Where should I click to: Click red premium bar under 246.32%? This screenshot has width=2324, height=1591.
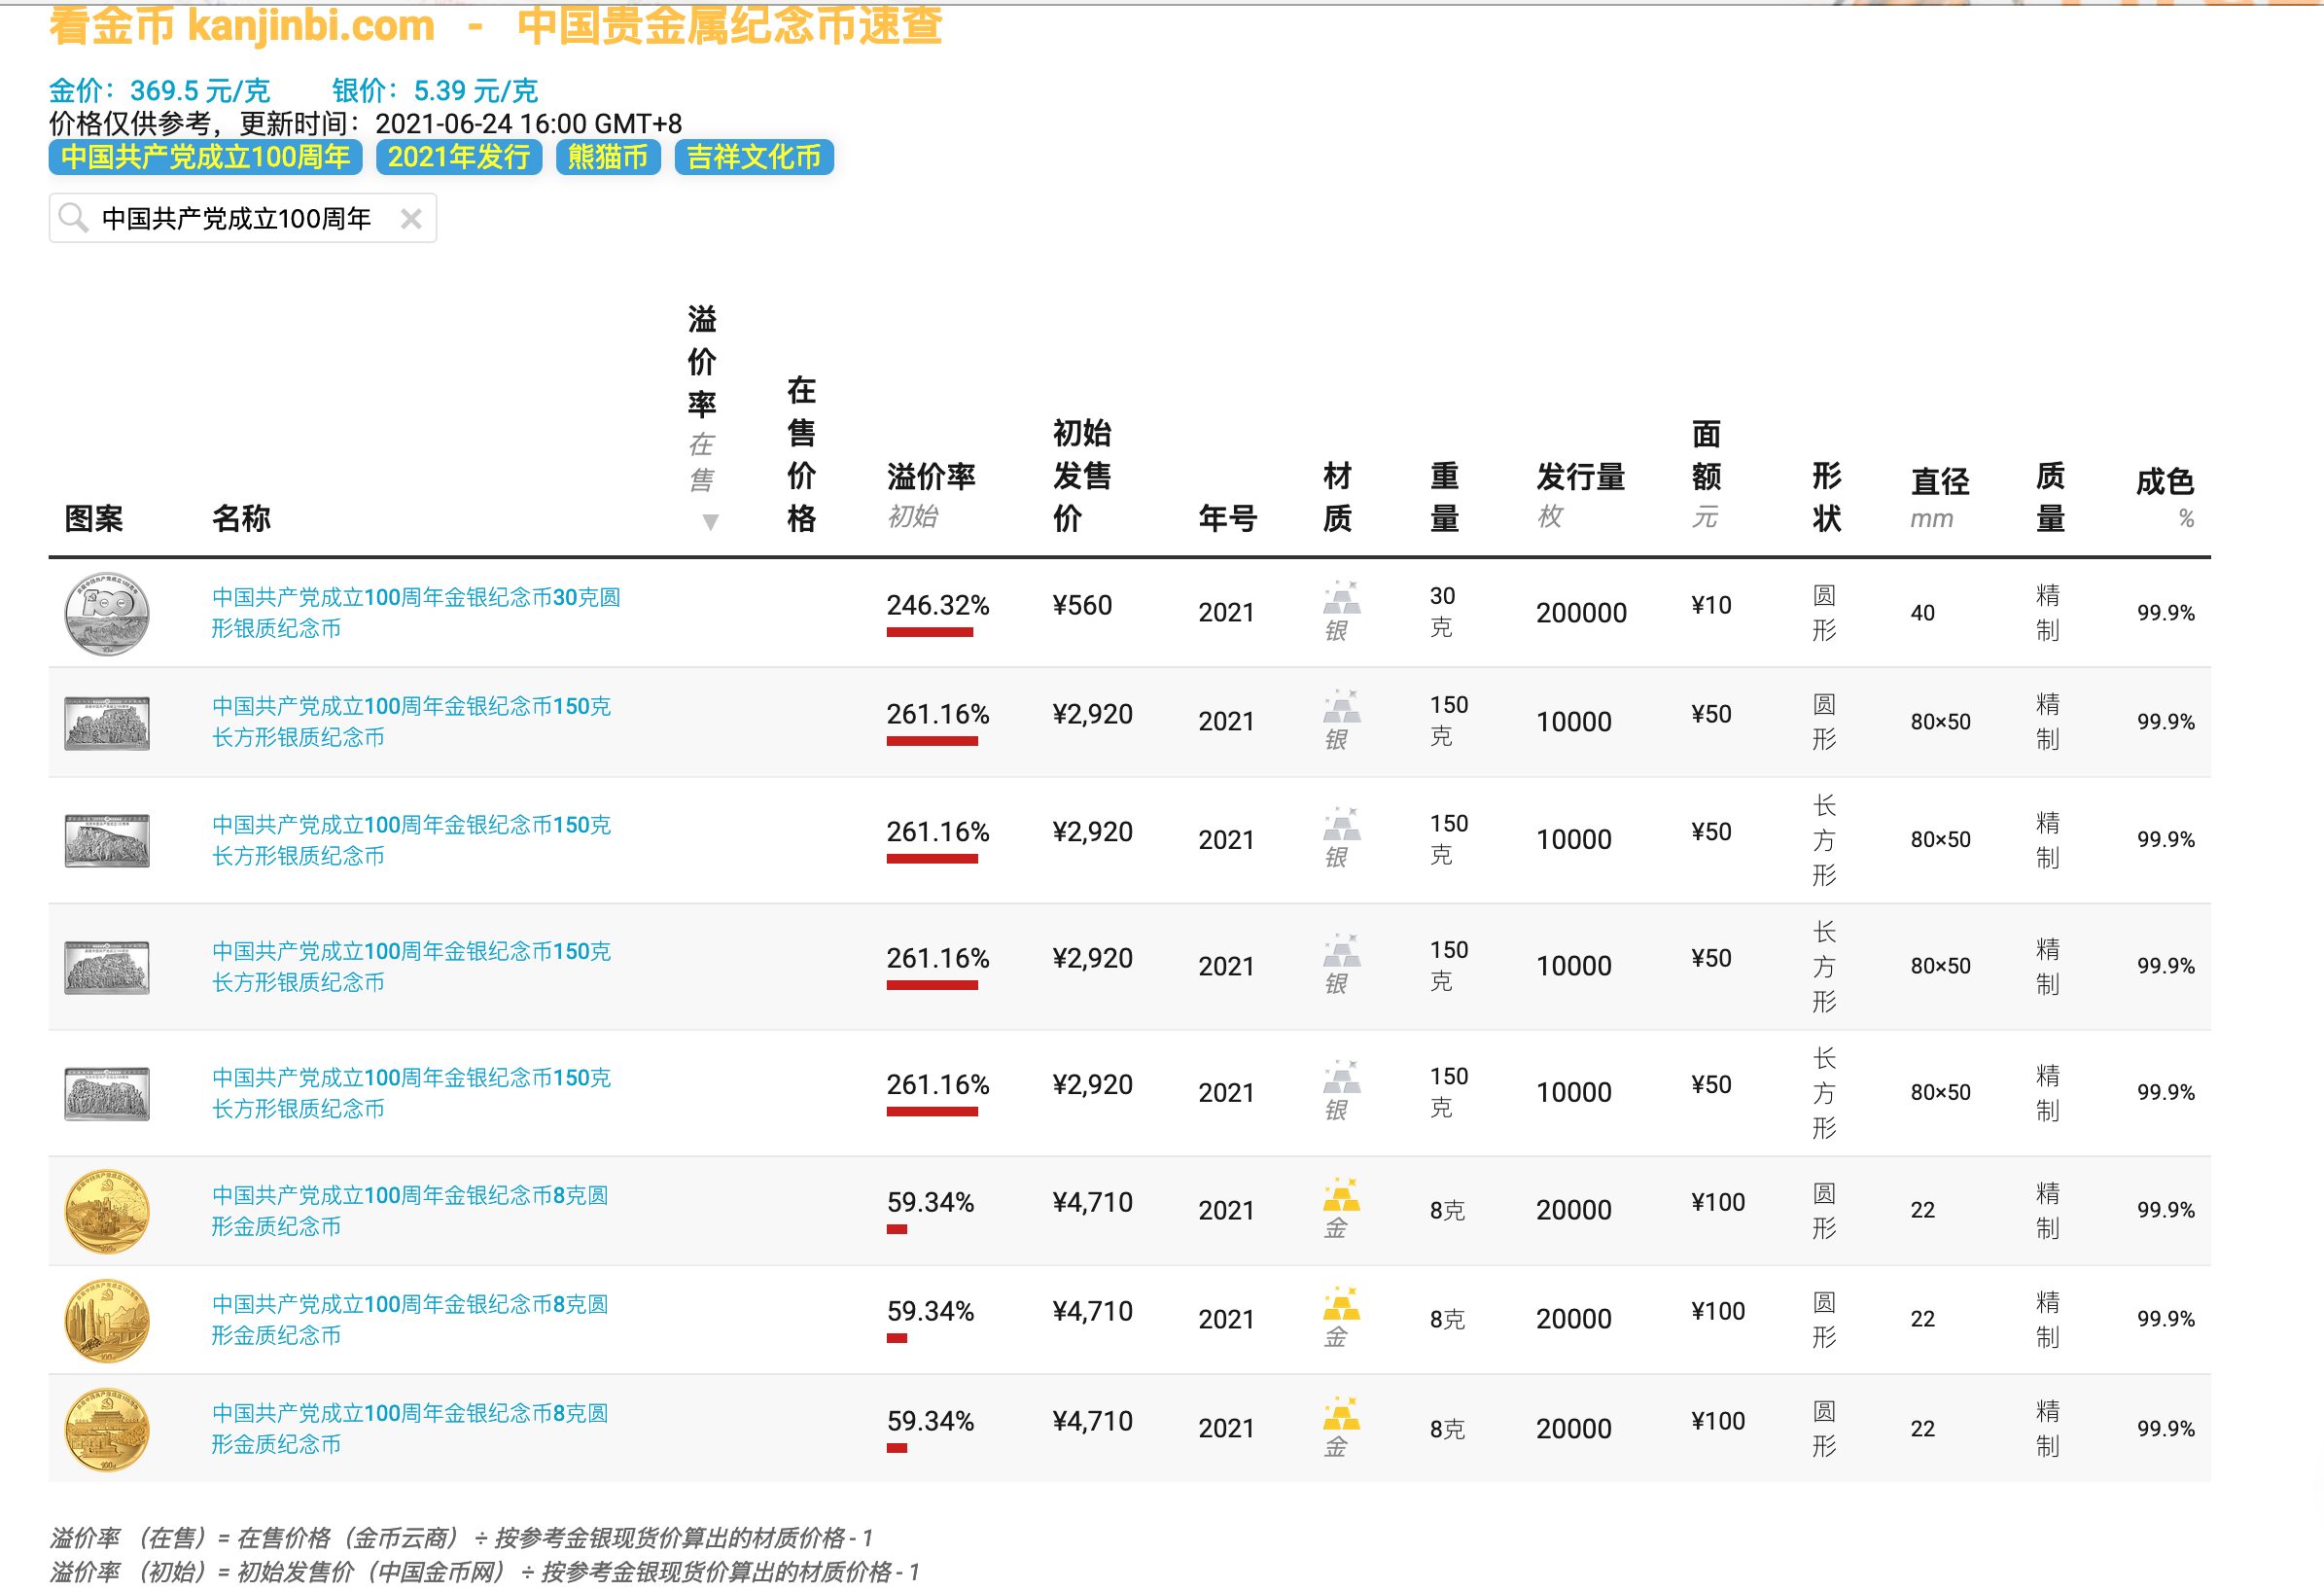tap(929, 632)
